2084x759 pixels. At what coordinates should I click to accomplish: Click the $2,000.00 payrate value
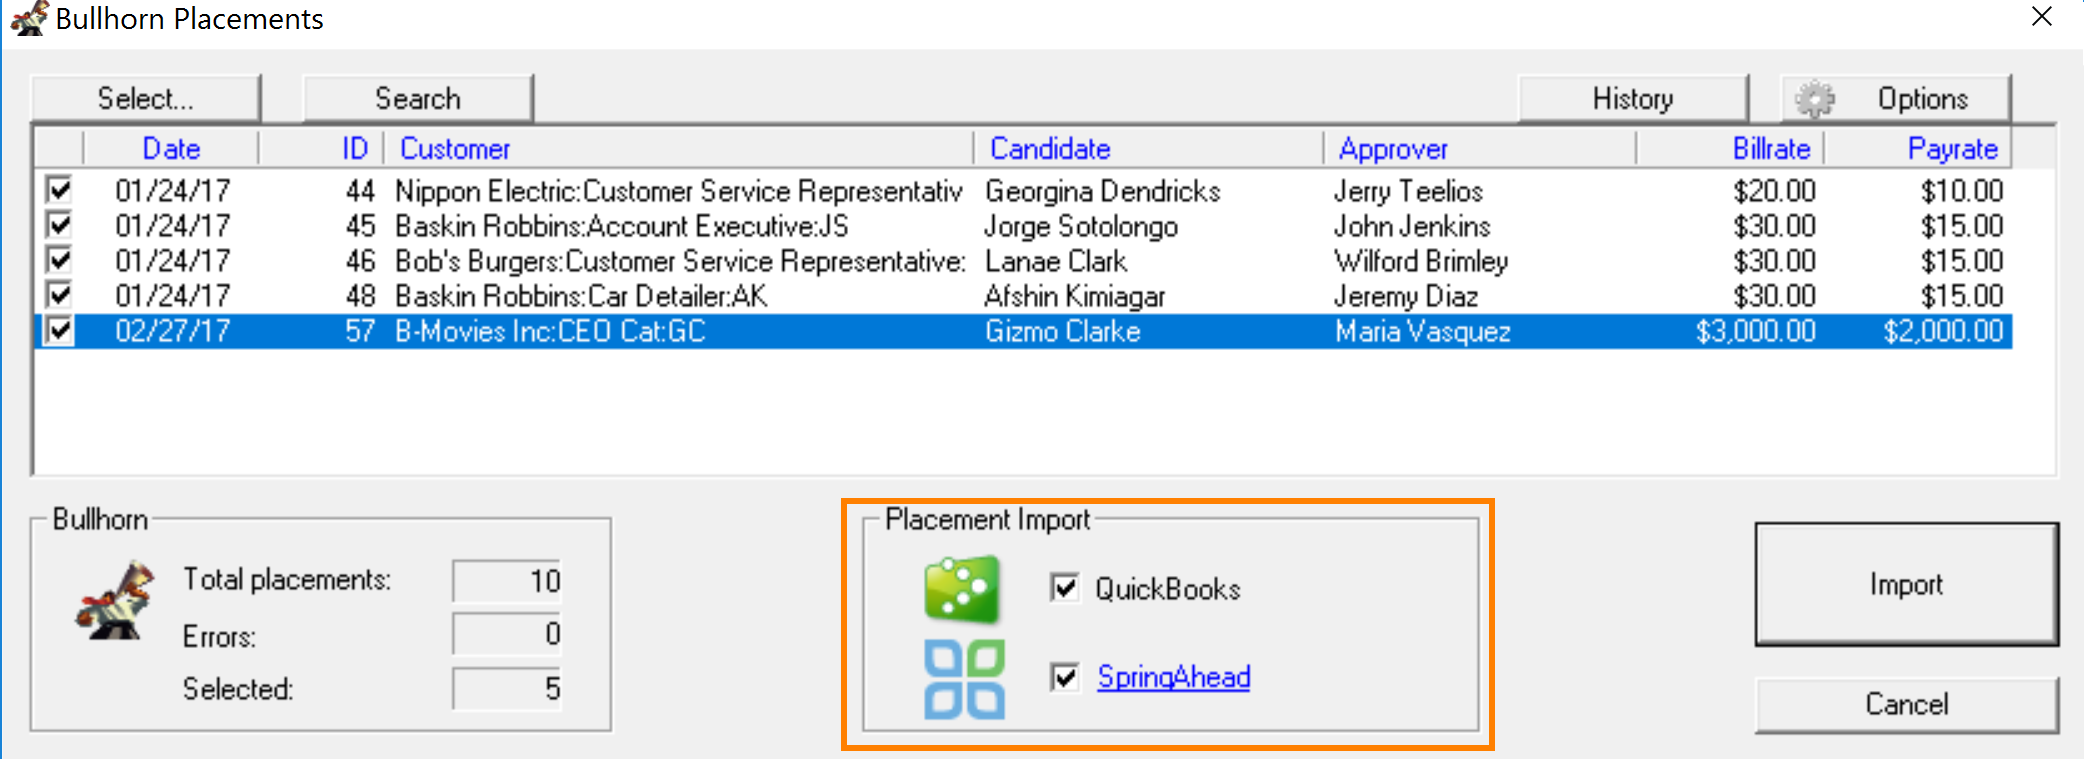1943,331
